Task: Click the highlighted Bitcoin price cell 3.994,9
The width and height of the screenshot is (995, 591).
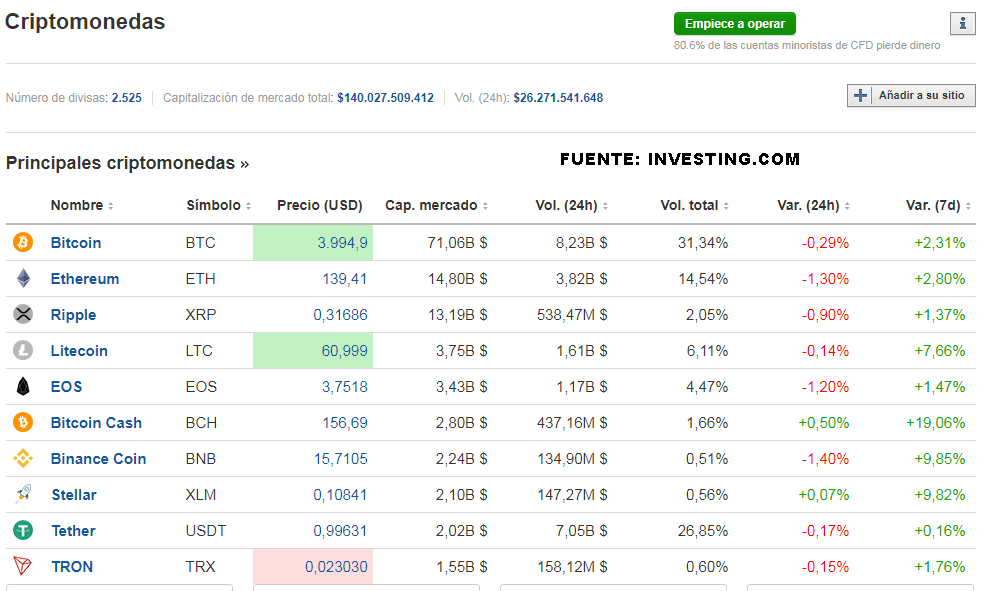Action: click(x=313, y=243)
